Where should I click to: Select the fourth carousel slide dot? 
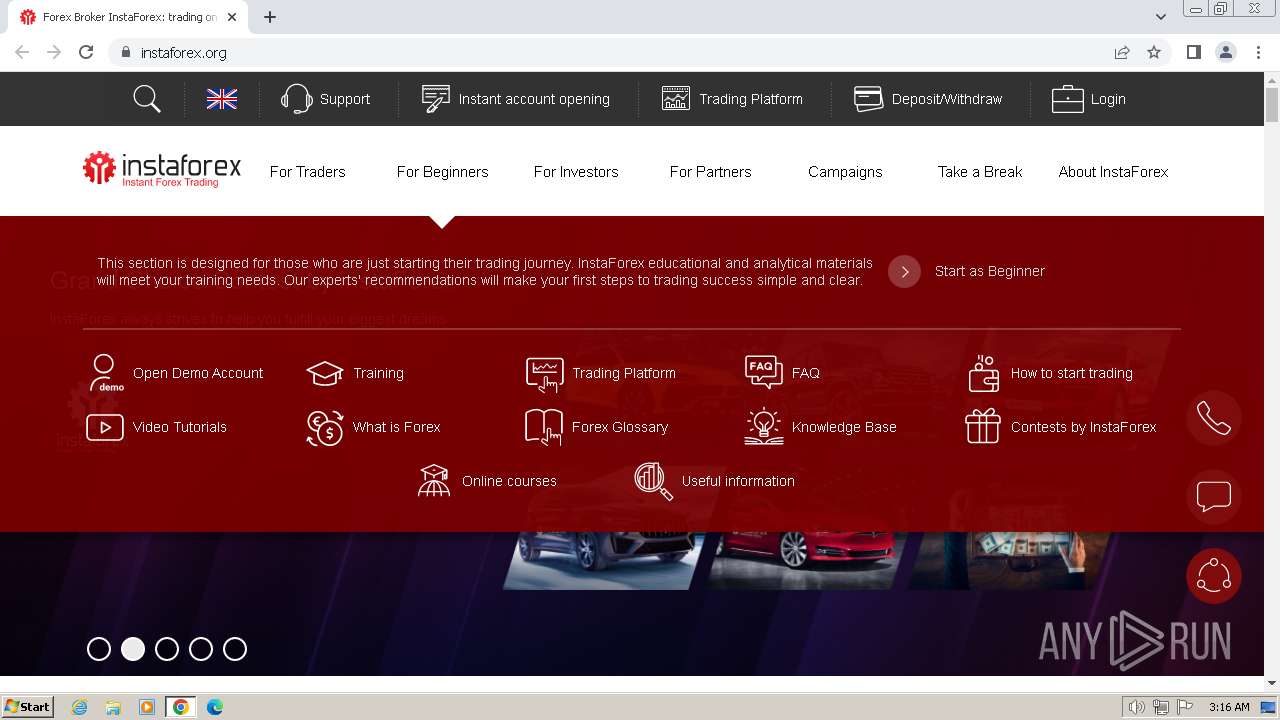pos(201,649)
